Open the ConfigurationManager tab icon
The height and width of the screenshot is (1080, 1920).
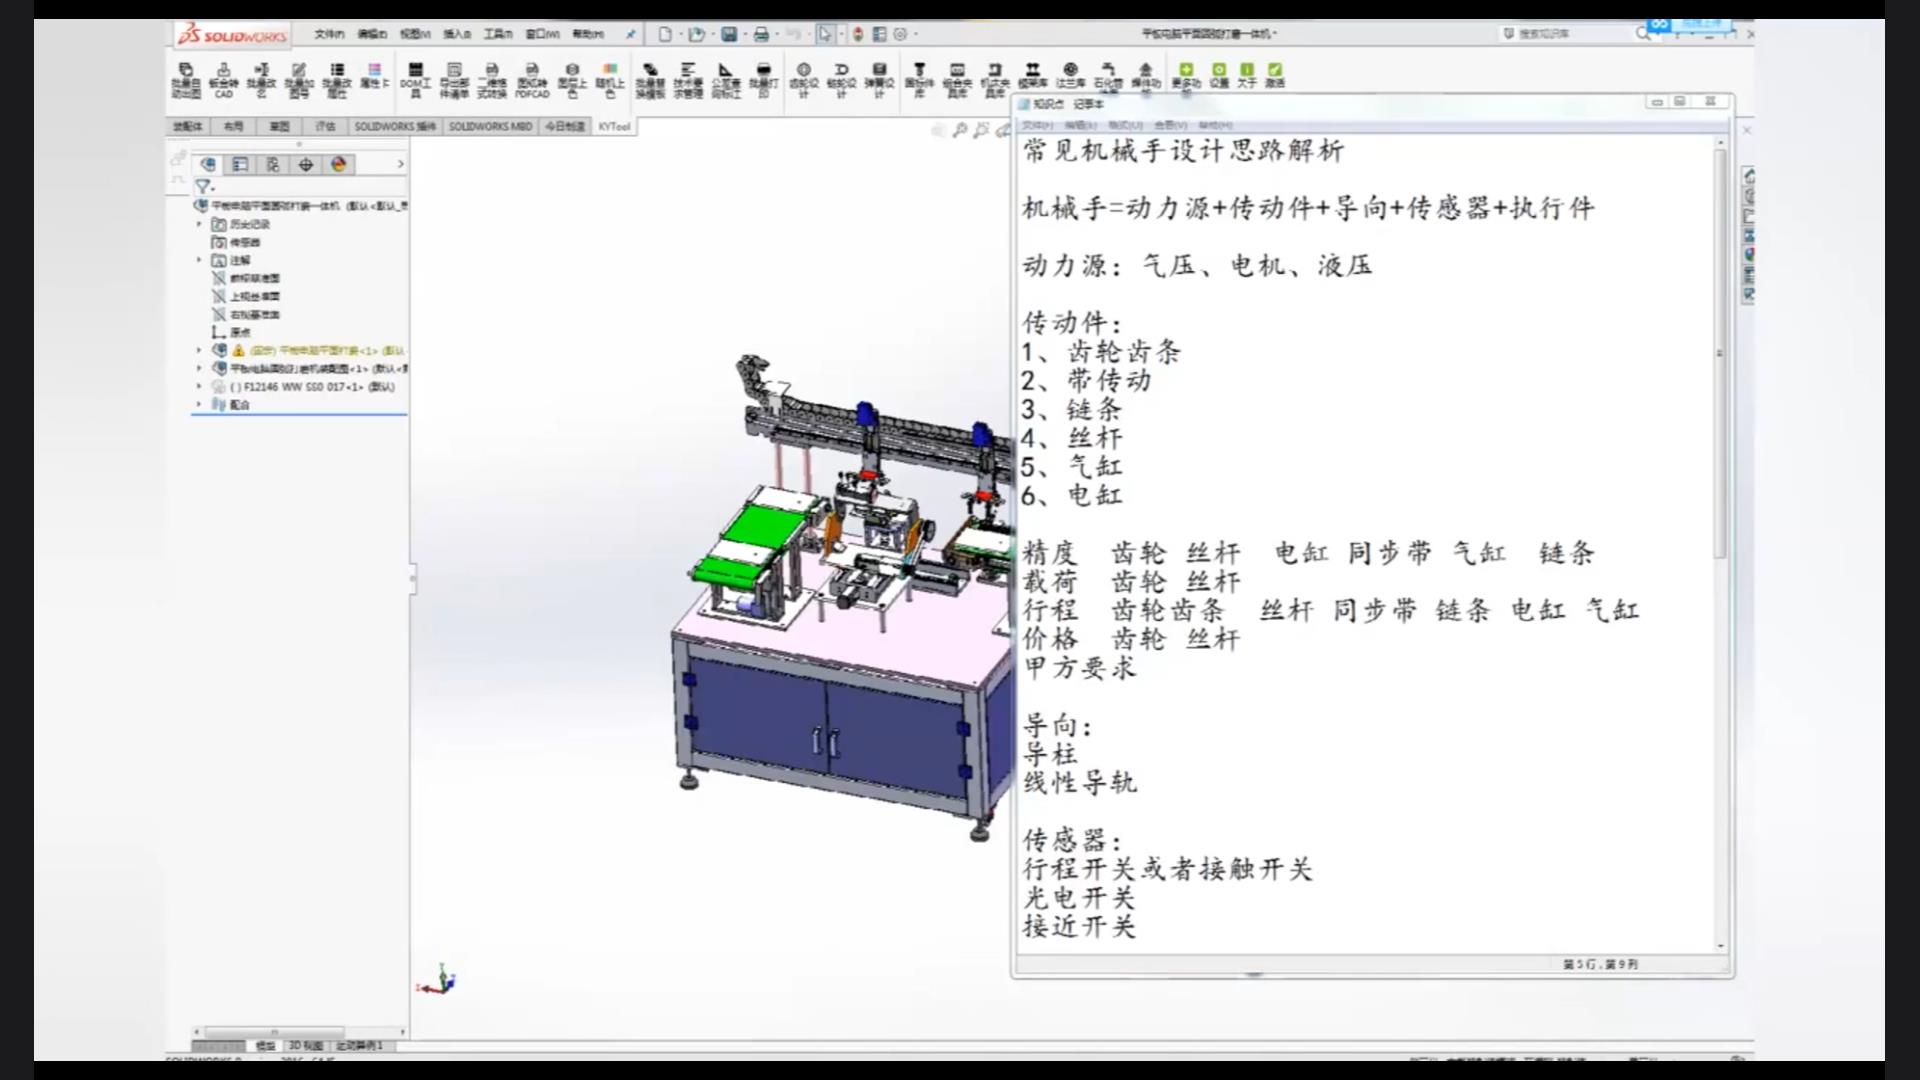click(273, 164)
